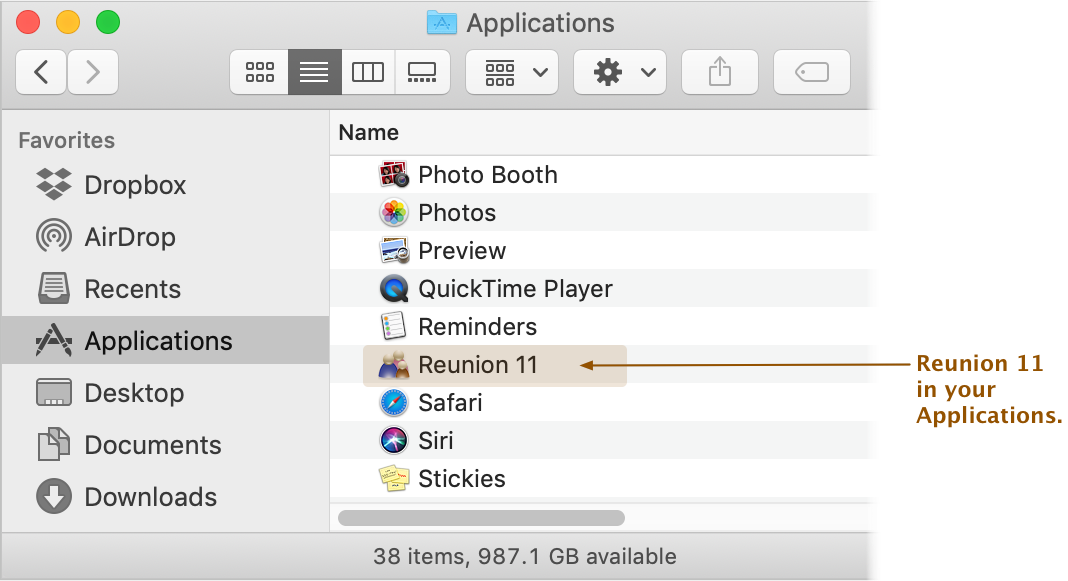Click the Recents icon in the sidebar

click(54, 288)
